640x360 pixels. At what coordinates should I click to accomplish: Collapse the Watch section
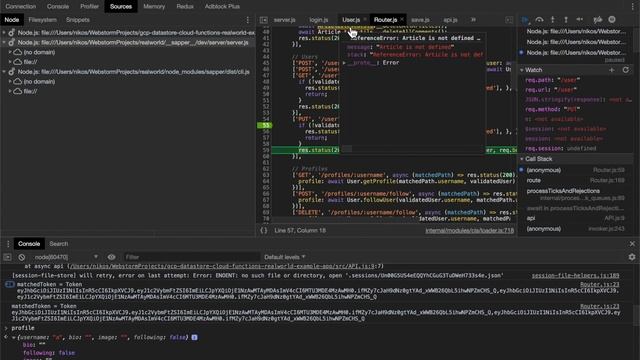pyautogui.click(x=522, y=70)
